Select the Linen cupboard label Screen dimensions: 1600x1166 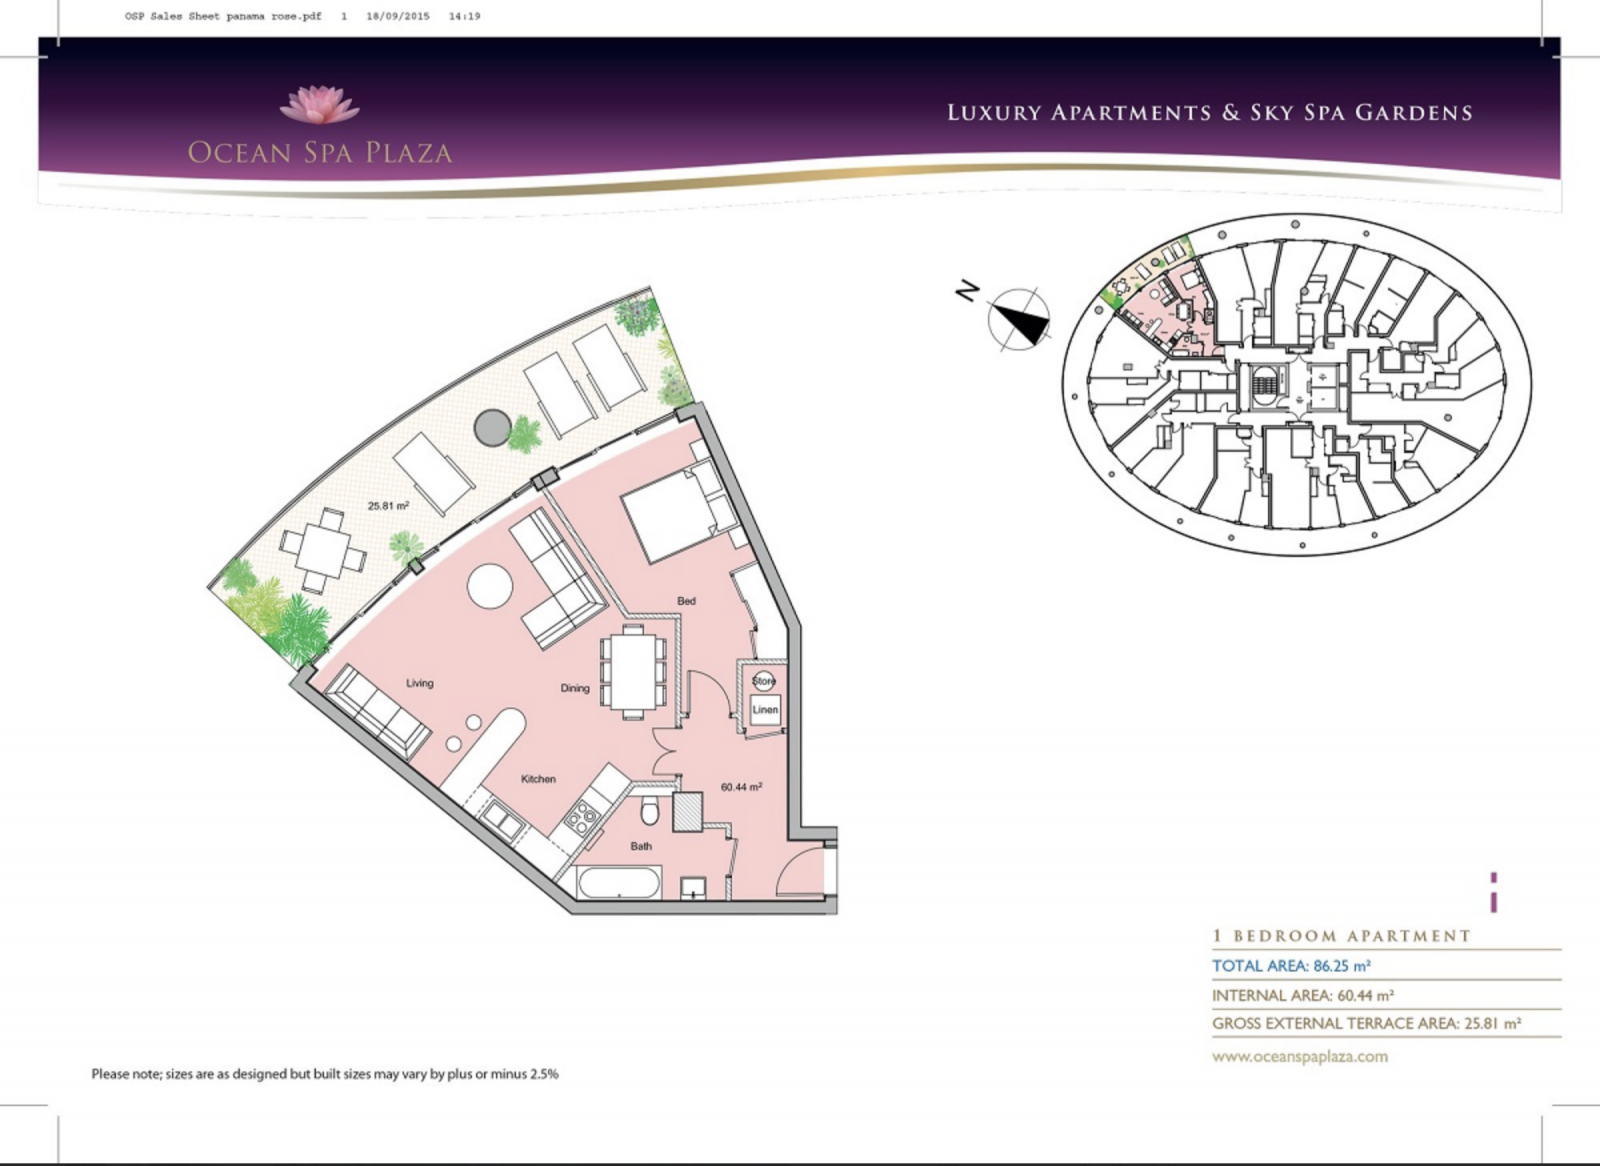click(765, 710)
